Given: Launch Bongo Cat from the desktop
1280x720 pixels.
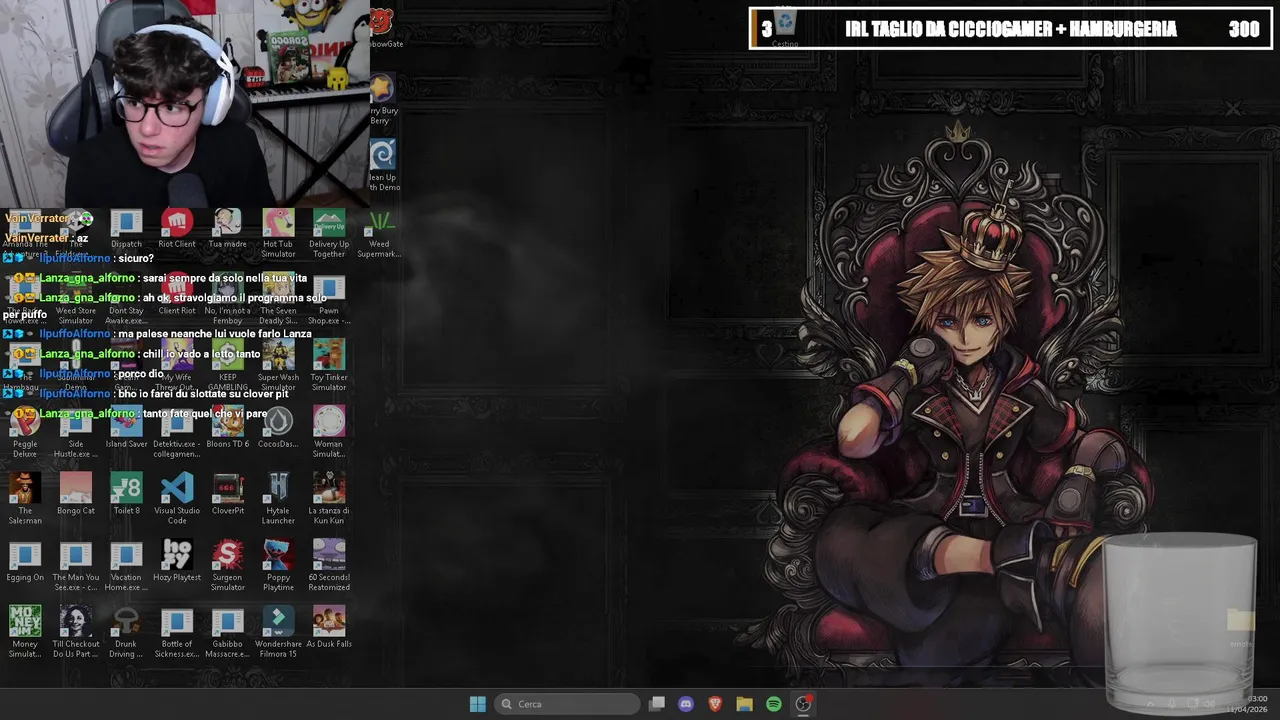Looking at the screenshot, I should click(x=76, y=496).
